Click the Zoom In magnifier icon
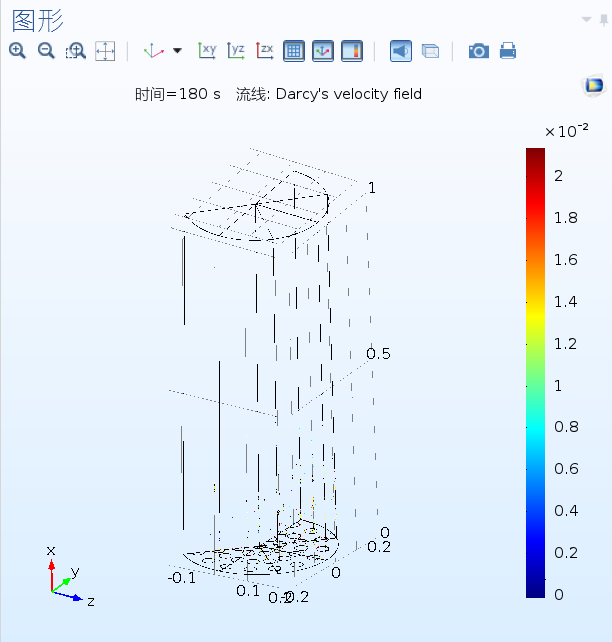The height and width of the screenshot is (642, 612). point(17,51)
